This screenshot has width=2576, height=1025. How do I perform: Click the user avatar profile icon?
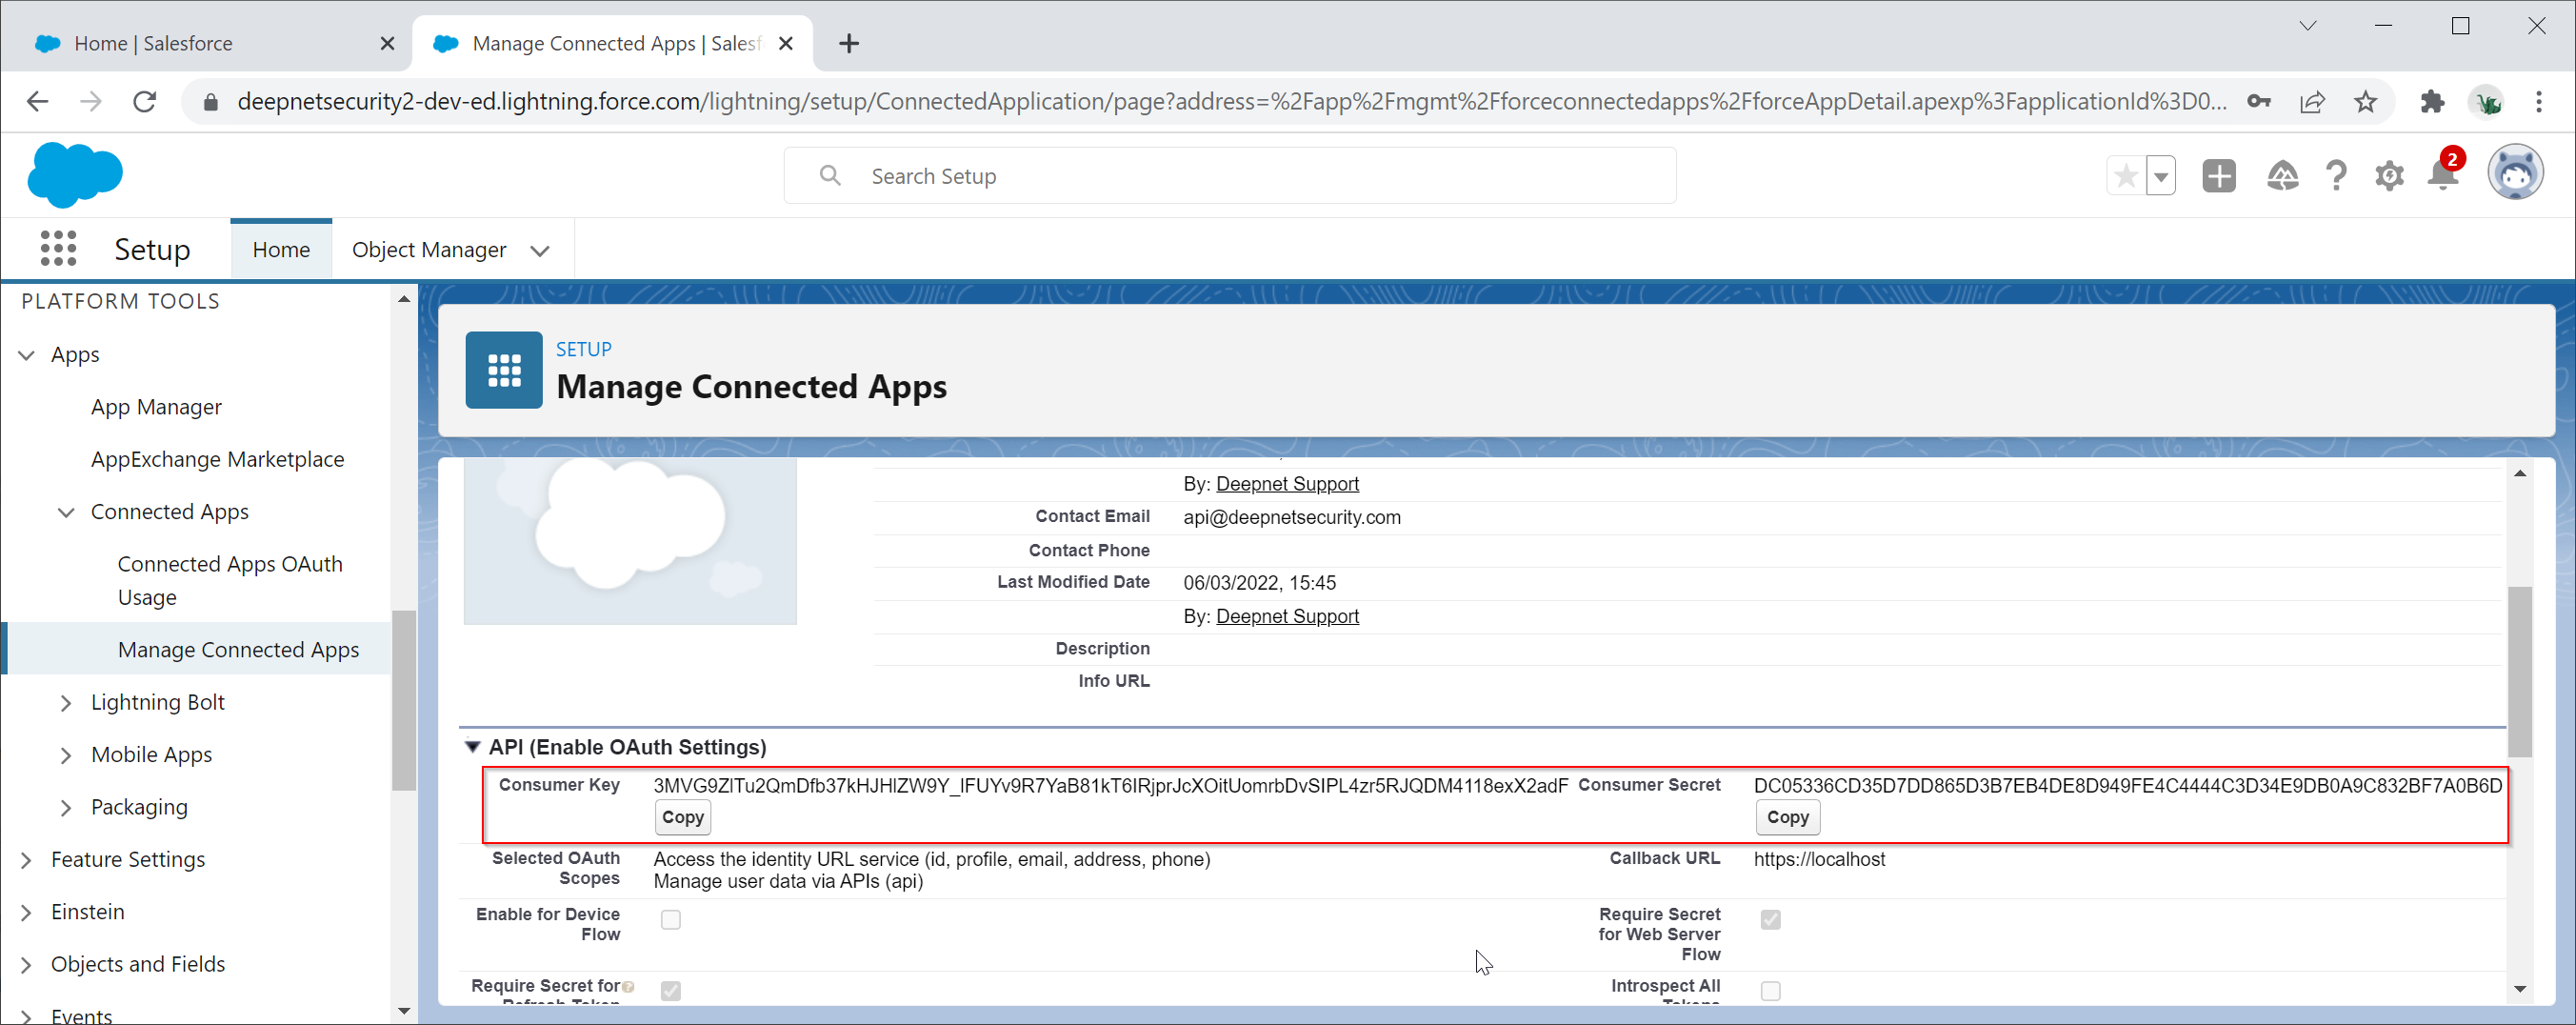(x=2514, y=174)
